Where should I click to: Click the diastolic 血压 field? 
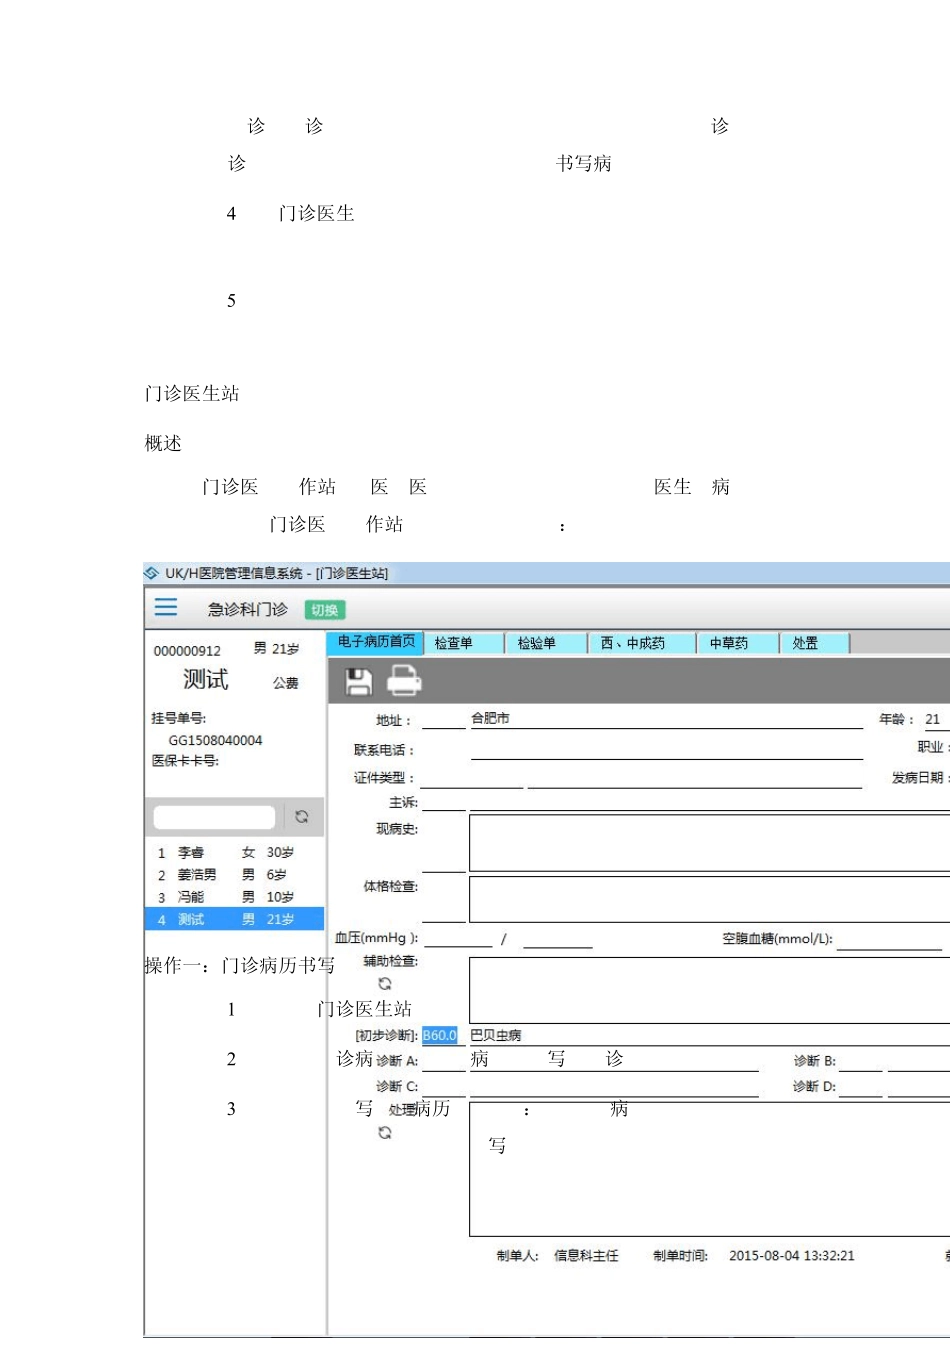(x=558, y=938)
